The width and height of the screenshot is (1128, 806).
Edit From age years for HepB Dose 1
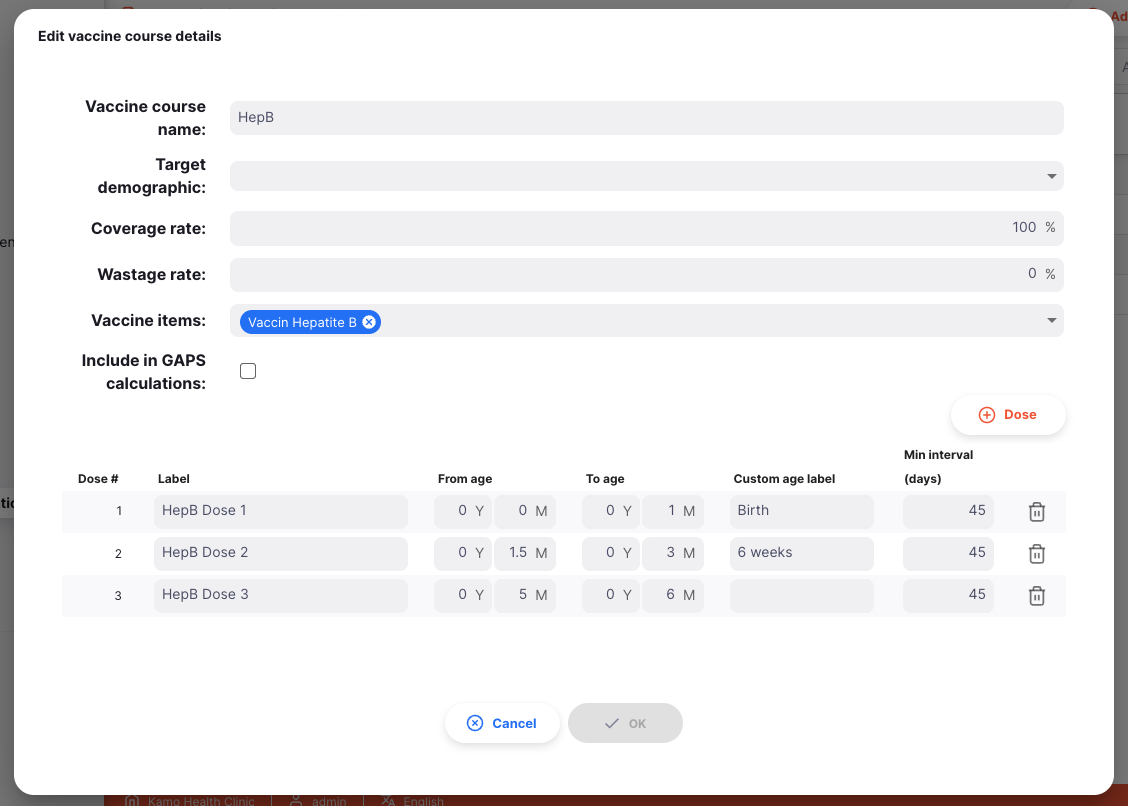click(x=463, y=511)
